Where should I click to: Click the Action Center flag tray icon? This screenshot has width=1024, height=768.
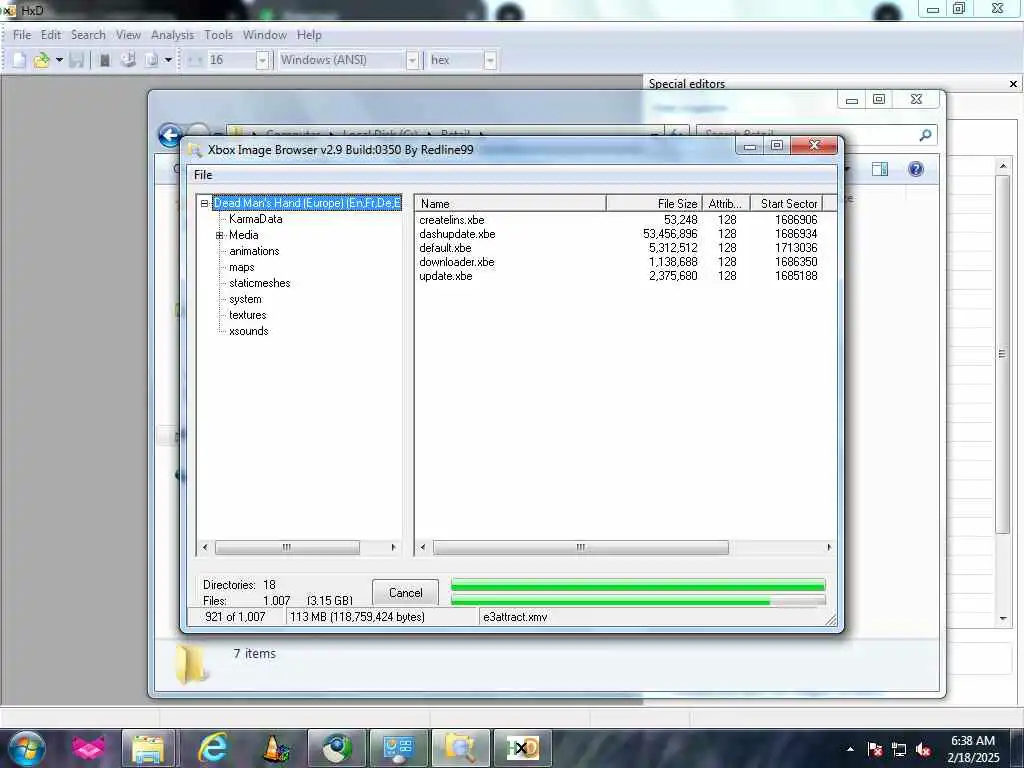coord(875,749)
